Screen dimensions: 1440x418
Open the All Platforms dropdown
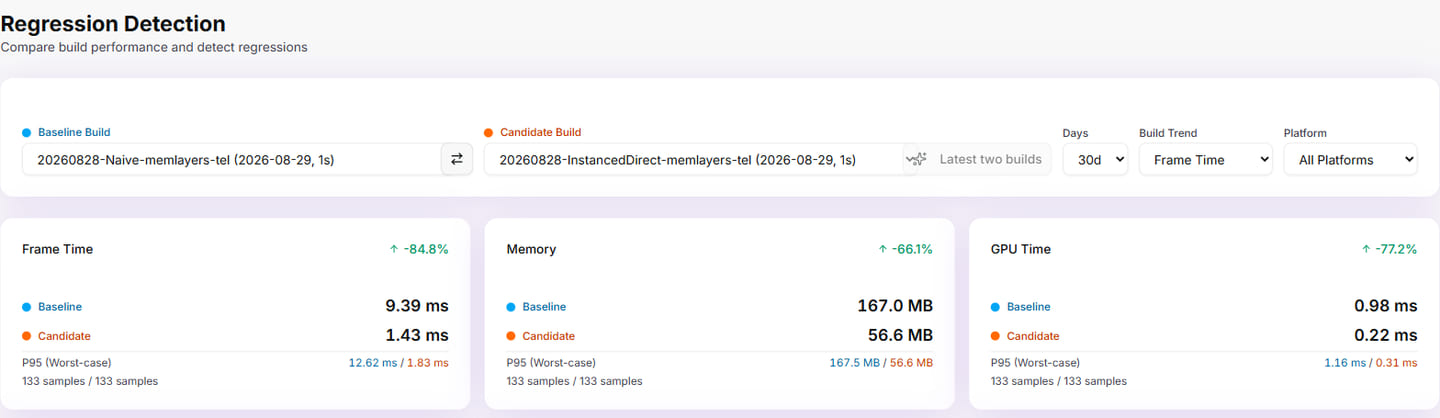(1350, 159)
